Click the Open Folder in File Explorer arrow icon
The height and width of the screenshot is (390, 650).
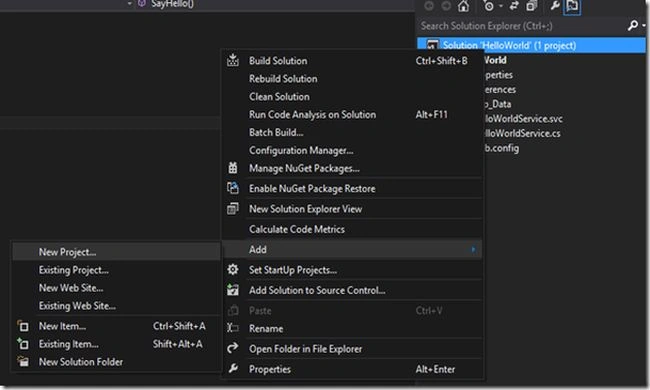233,348
